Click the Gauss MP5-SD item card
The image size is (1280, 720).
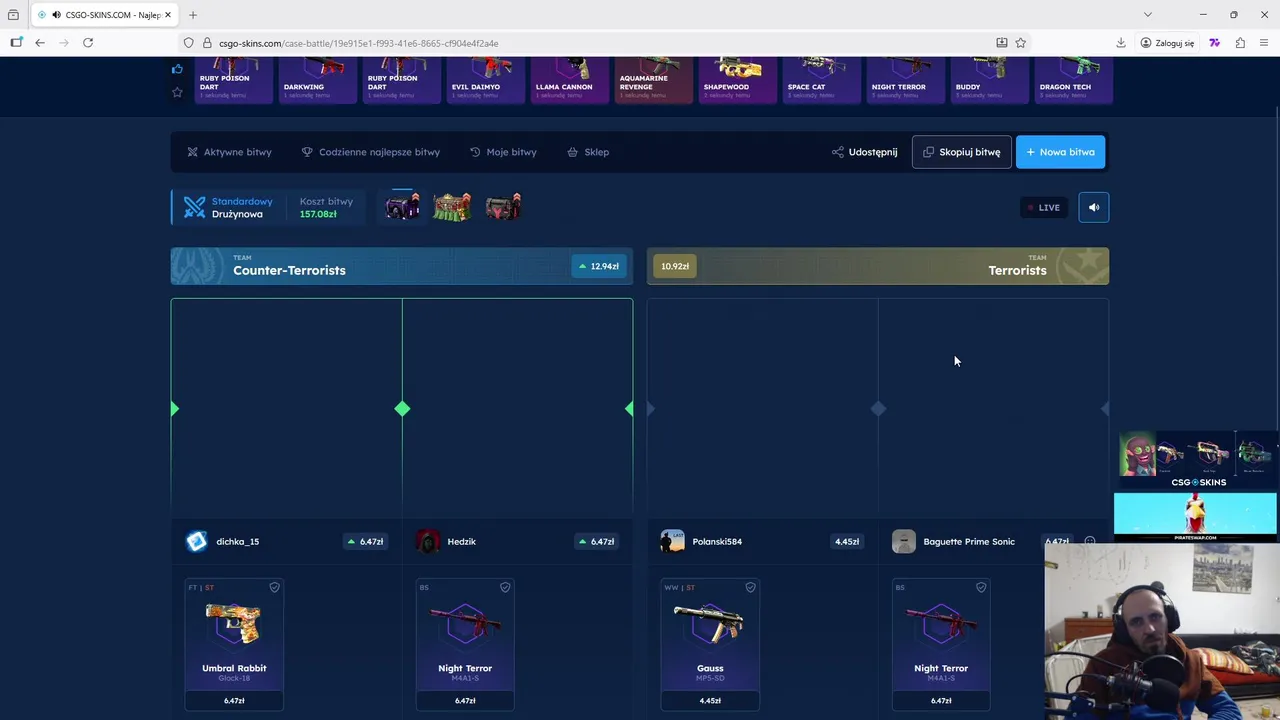pyautogui.click(x=710, y=645)
